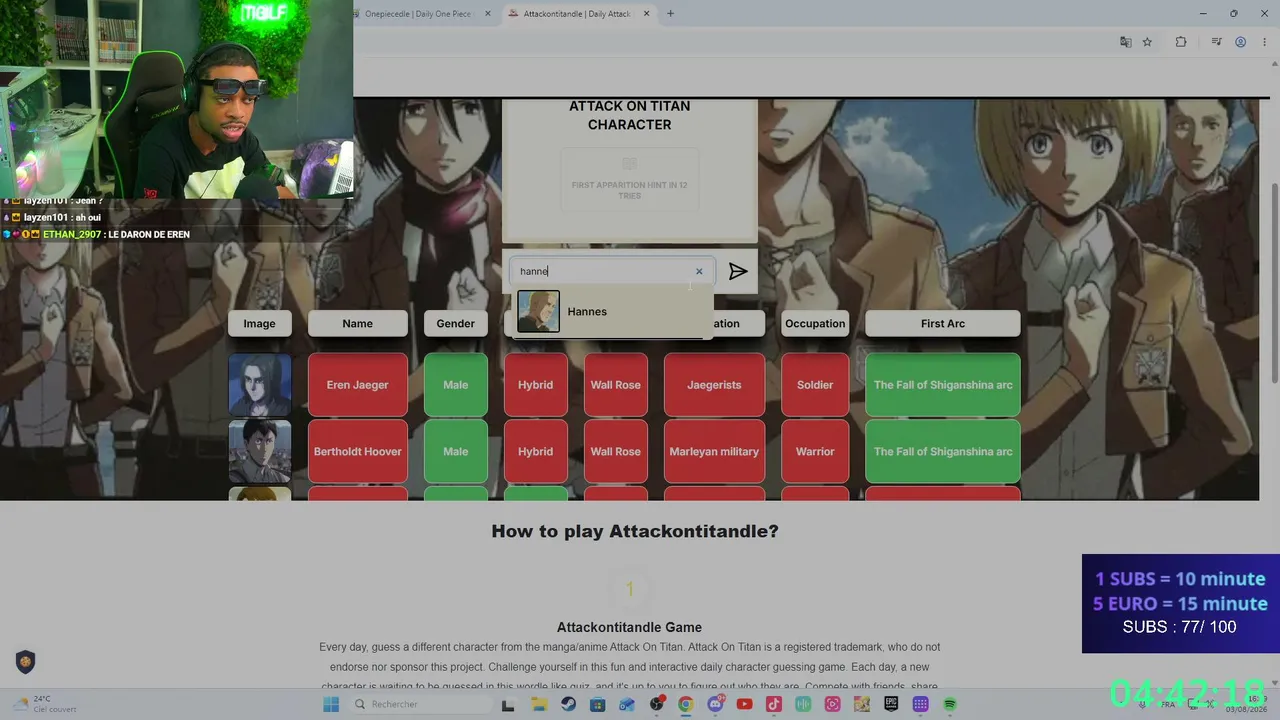Click Male in Bertholdt Hoover's row

(x=455, y=451)
